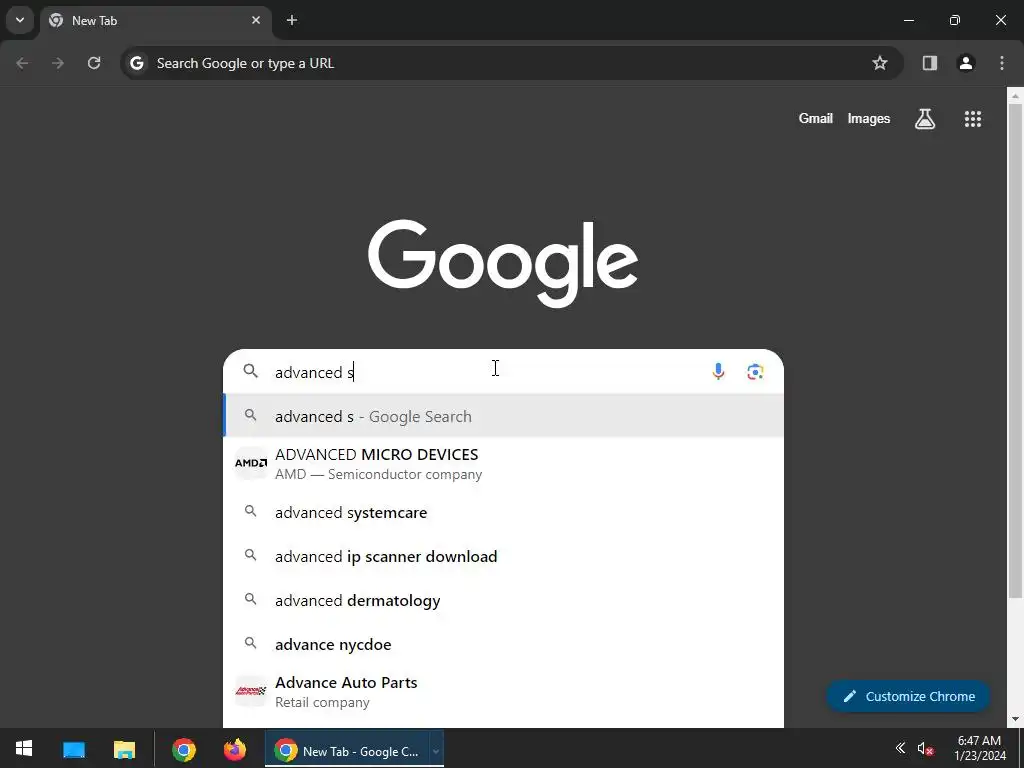Minimize the Chrome window
Image resolution: width=1024 pixels, height=768 pixels.
[908, 20]
